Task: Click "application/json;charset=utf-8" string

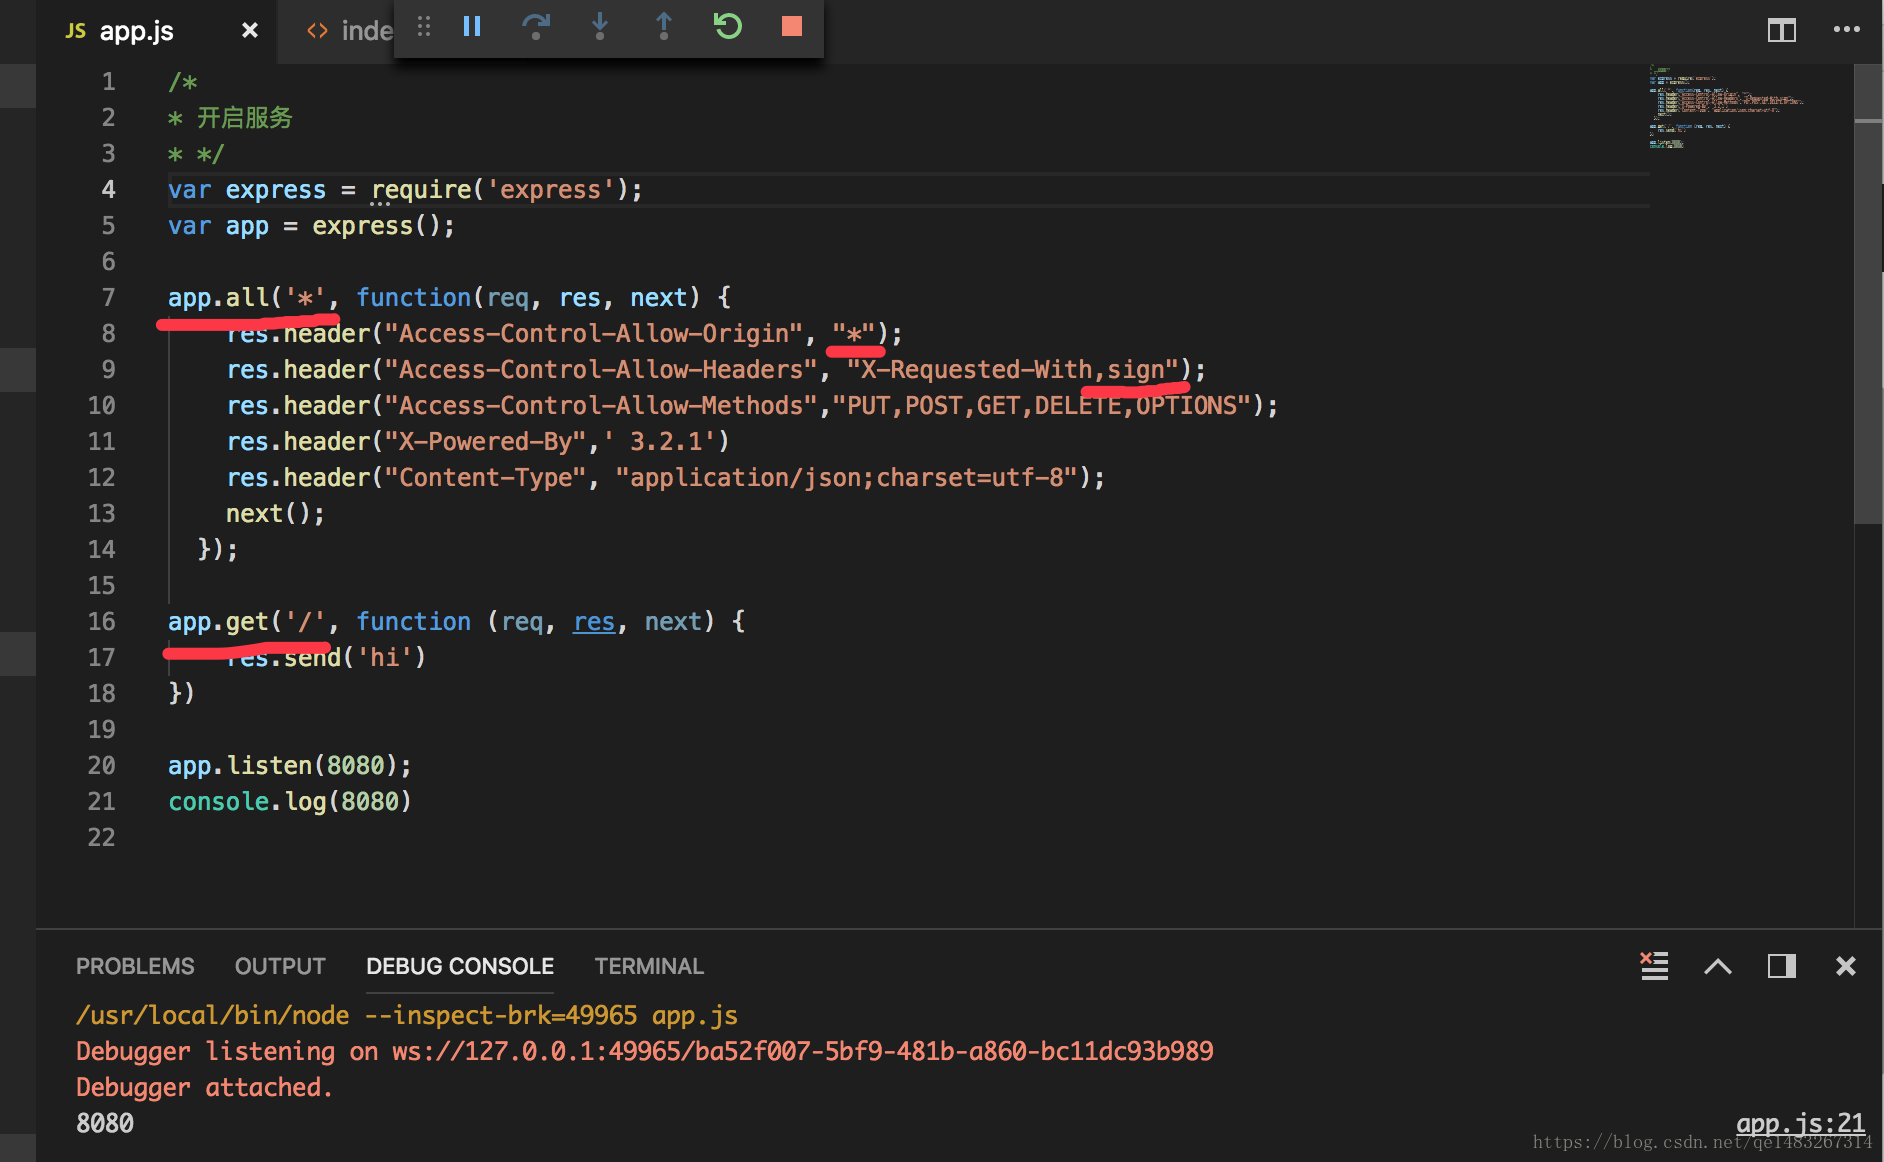Action: pos(846,477)
